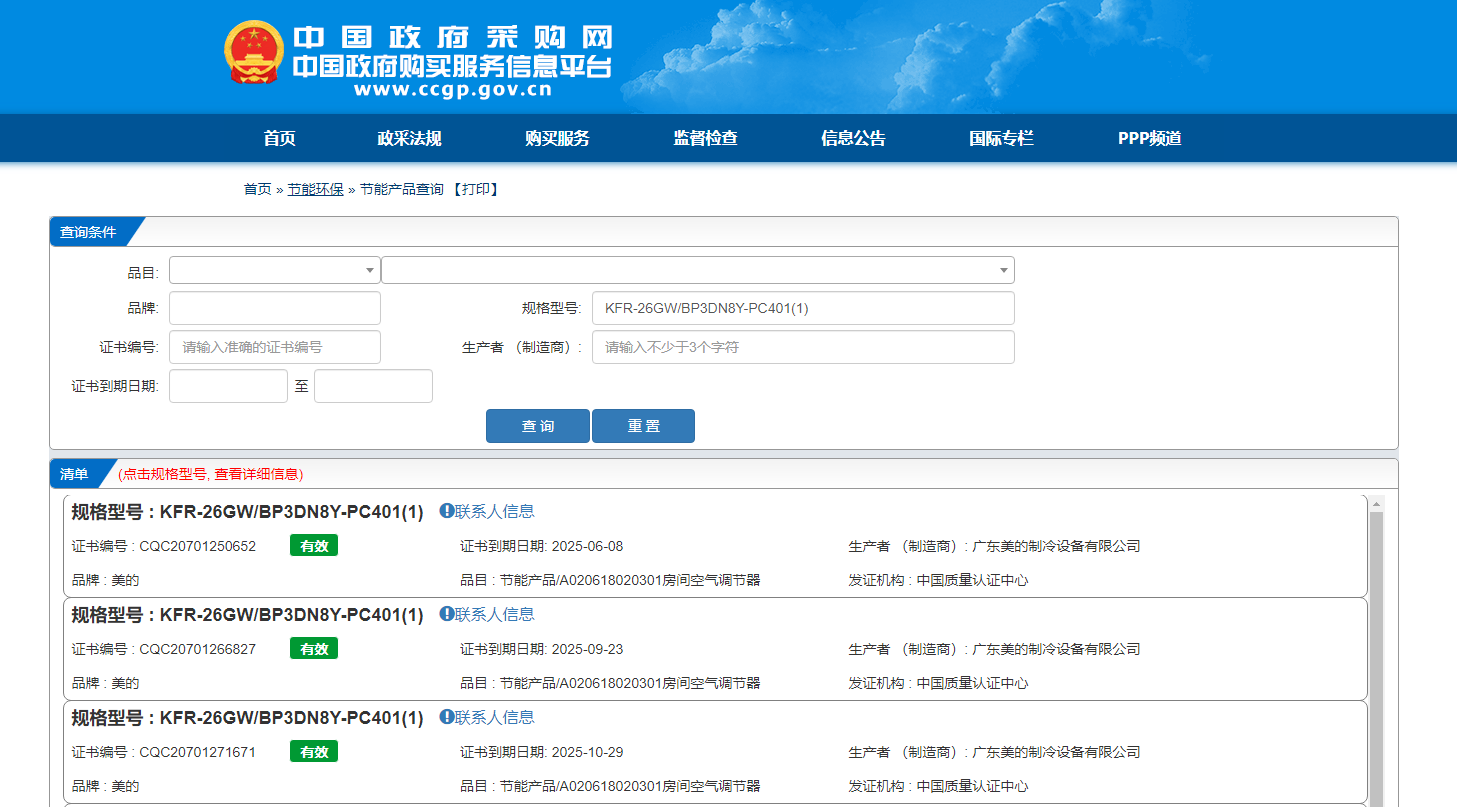Viewport: 1457px width, 807px height.
Task: Click the certificate expiry start date field
Action: [228, 386]
